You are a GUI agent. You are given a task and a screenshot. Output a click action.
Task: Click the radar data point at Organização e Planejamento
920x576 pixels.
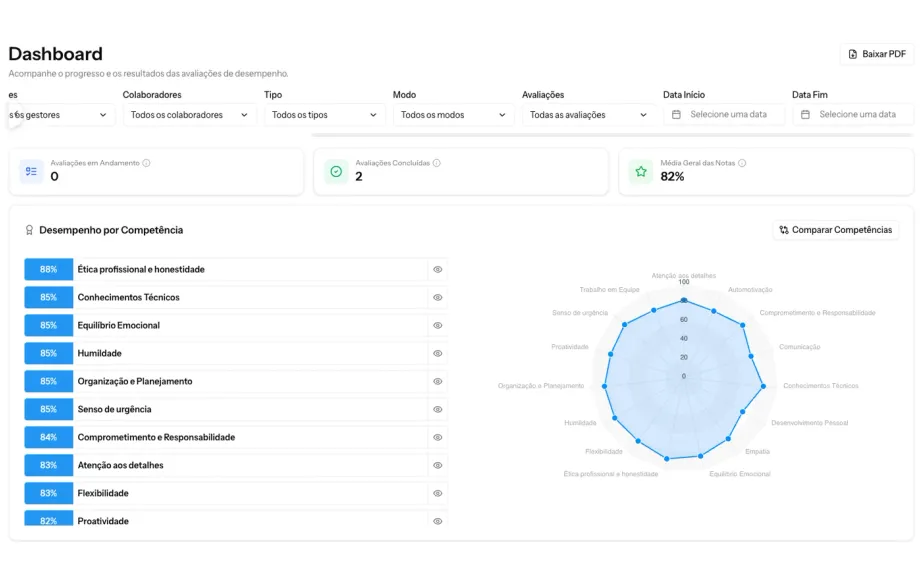point(604,386)
